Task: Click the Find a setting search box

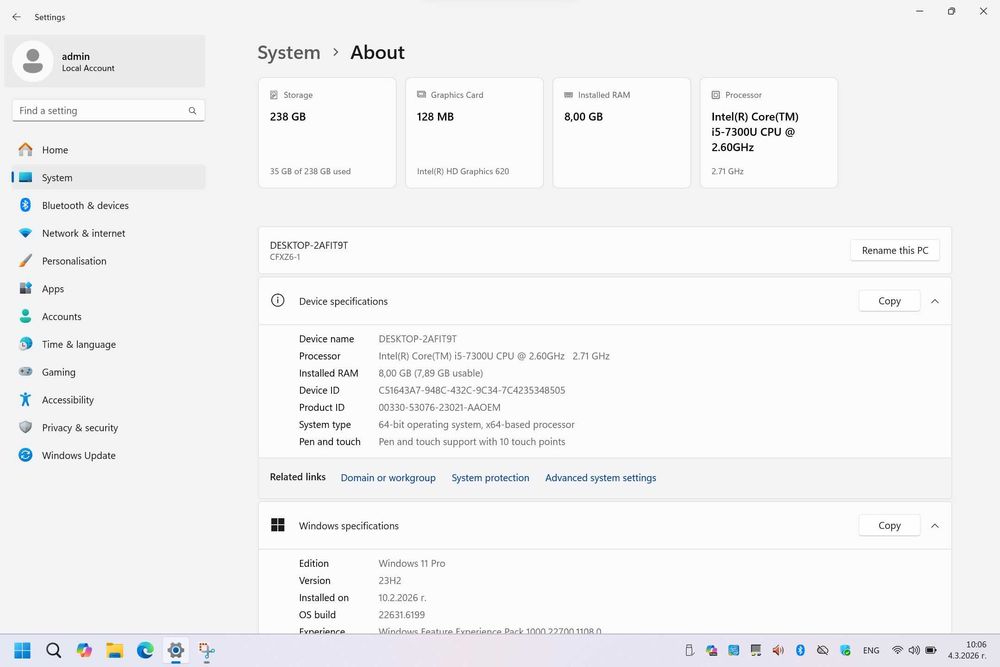Action: pos(108,110)
